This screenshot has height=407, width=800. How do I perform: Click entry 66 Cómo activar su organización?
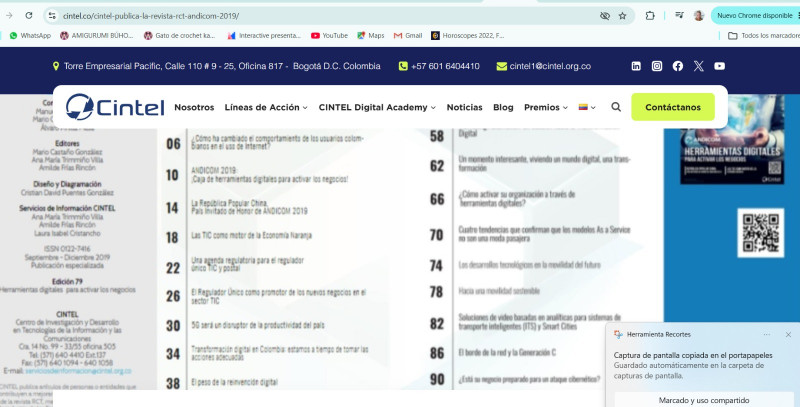click(517, 198)
